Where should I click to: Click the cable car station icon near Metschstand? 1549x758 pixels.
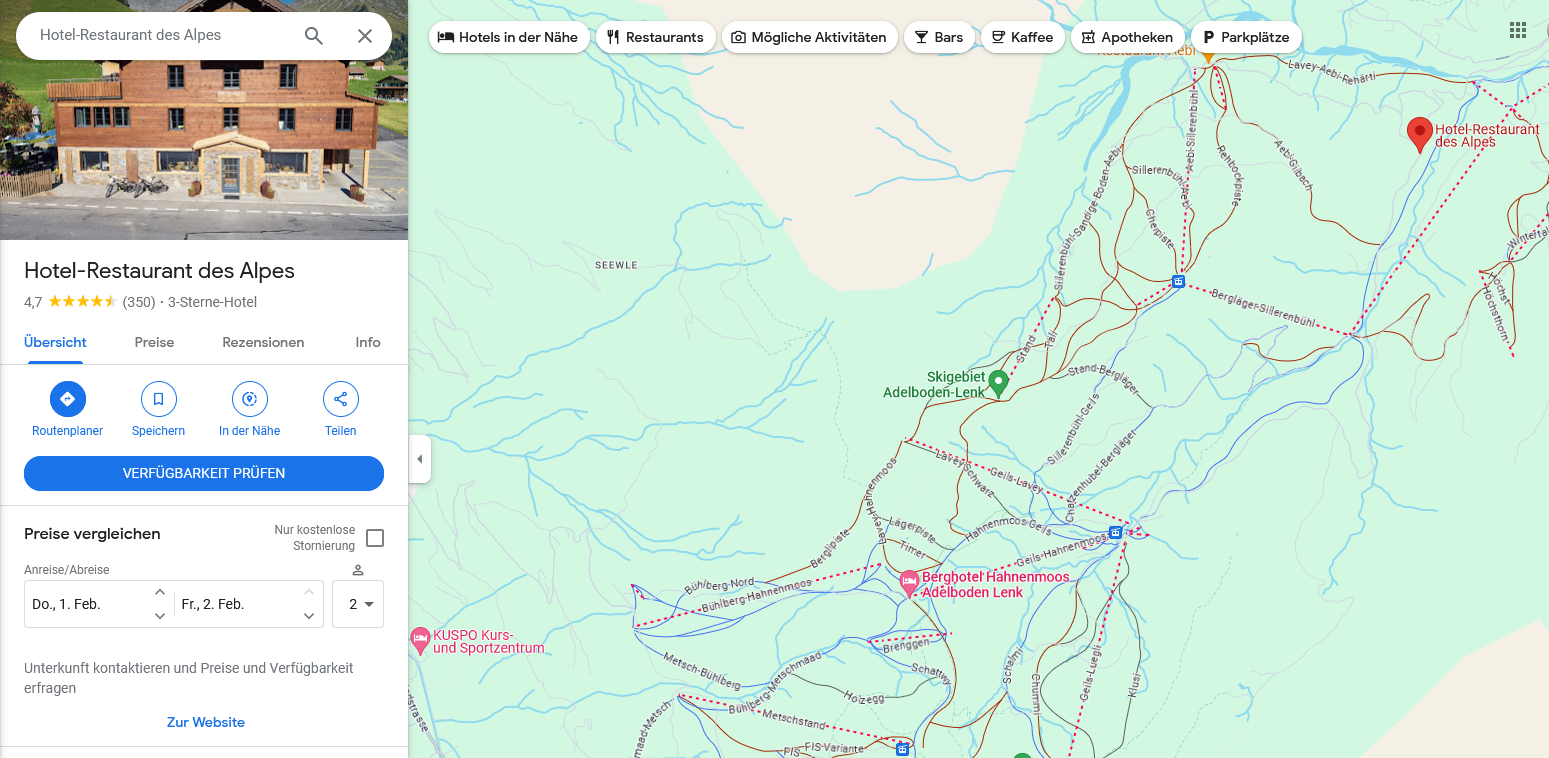902,748
